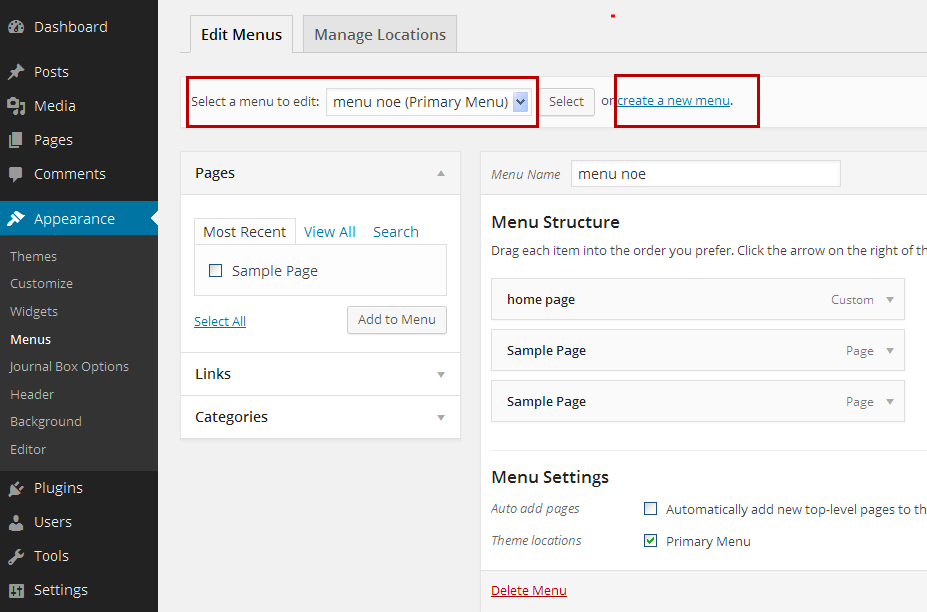The height and width of the screenshot is (612, 927).
Task: Click the Posts pushpin icon
Action: [16, 72]
